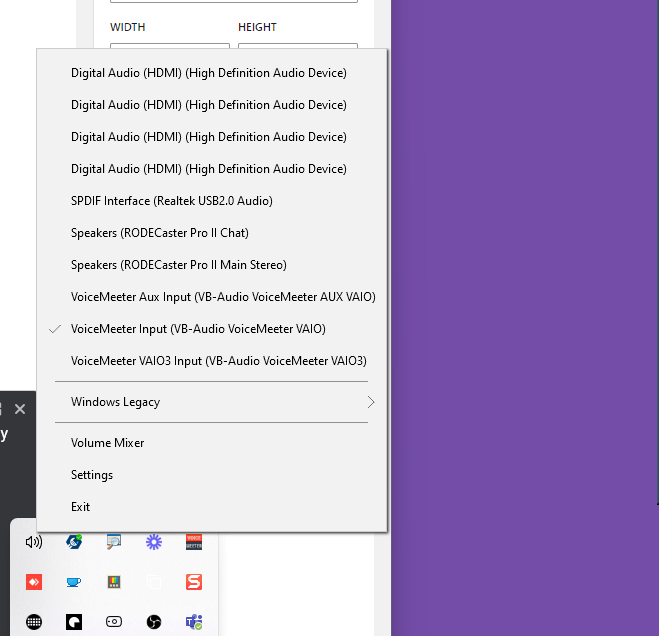Open the purple Loom sunburst tray icon
Image resolution: width=659 pixels, height=636 pixels.
[x=154, y=542]
